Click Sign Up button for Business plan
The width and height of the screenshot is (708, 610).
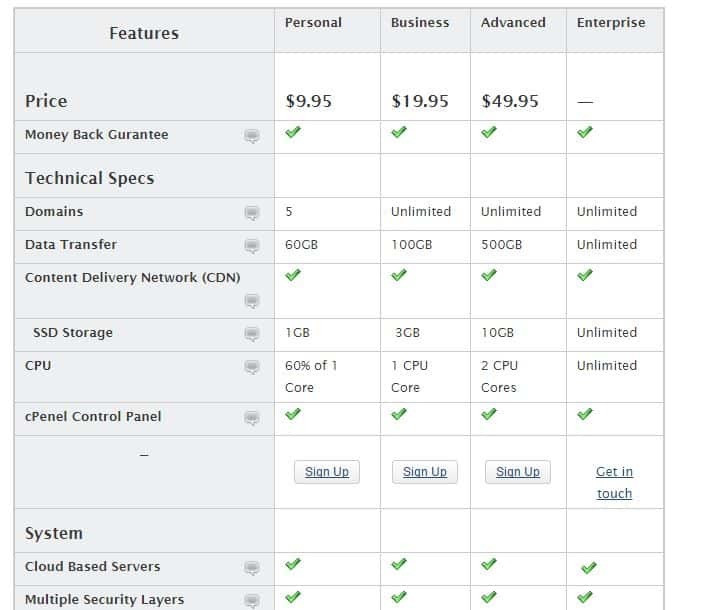tap(425, 472)
